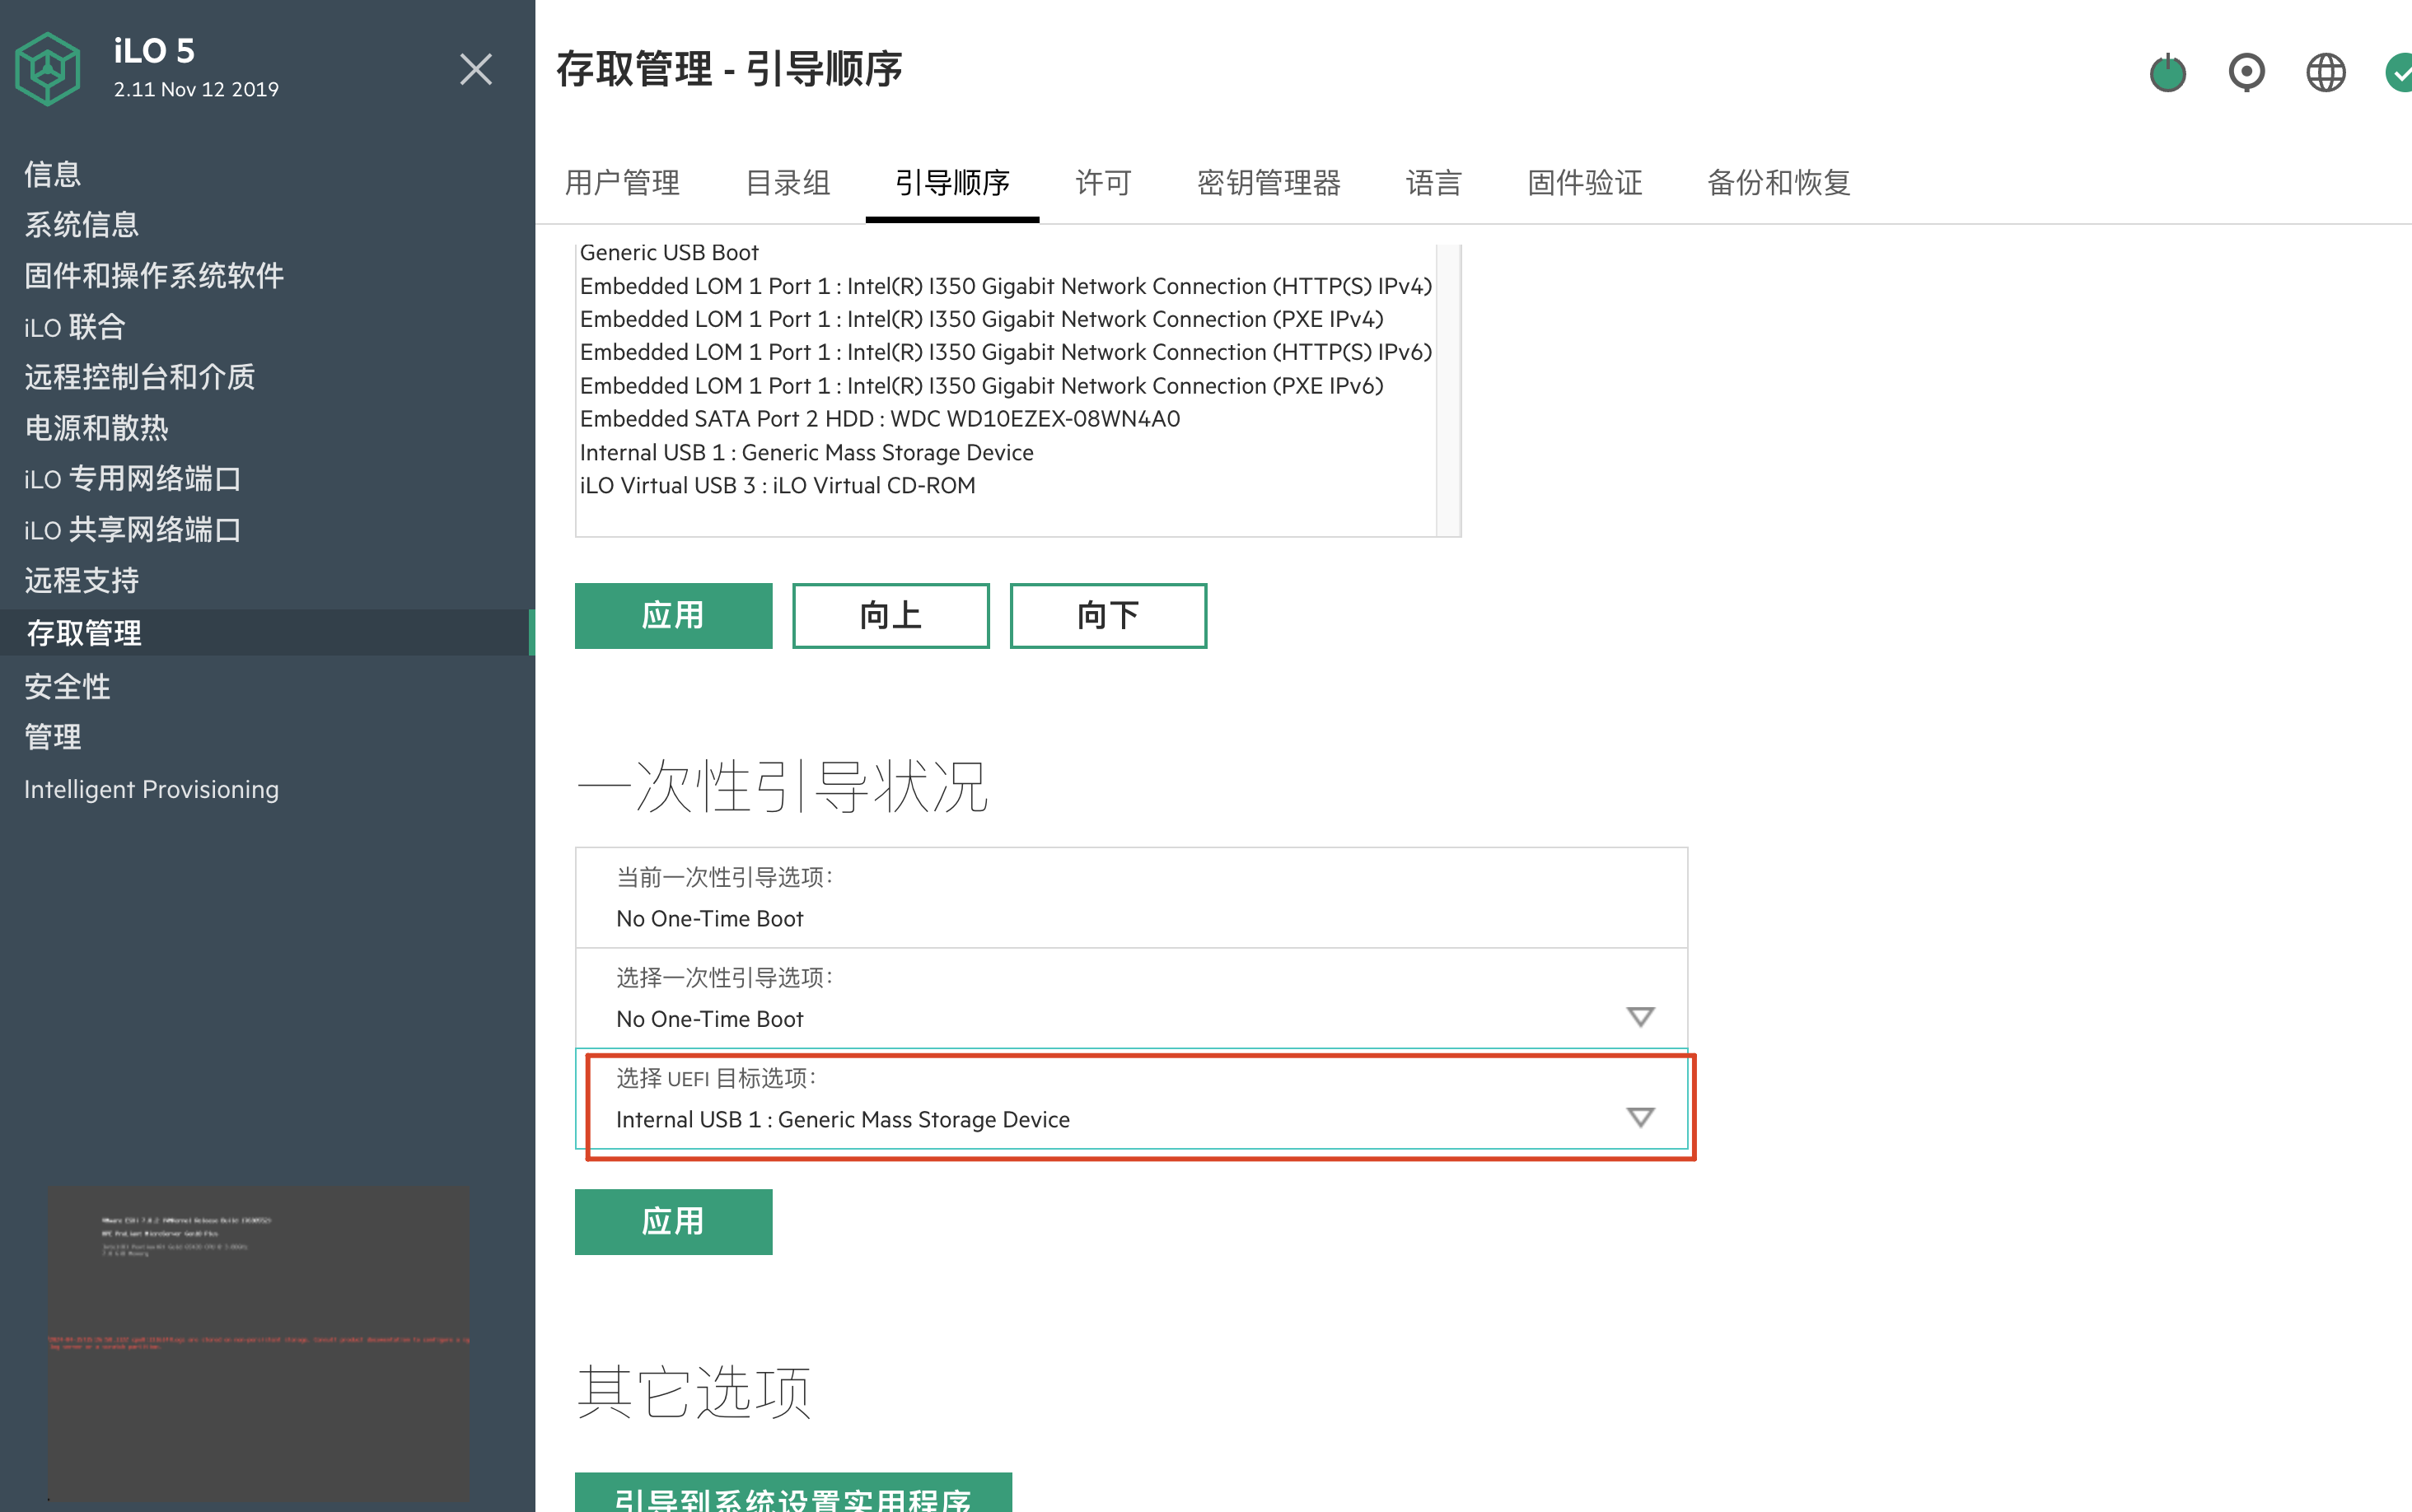2412x1512 pixels.
Task: Expand the UEFI target option dropdown
Action: point(1639,1117)
